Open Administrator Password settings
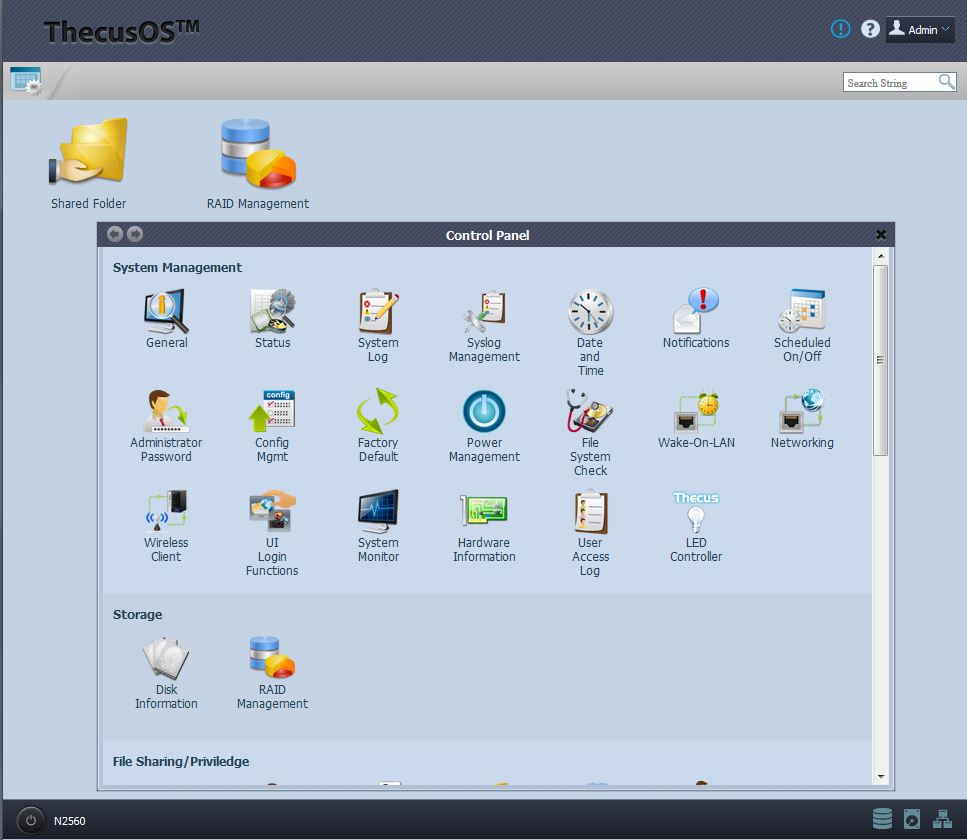 166,426
